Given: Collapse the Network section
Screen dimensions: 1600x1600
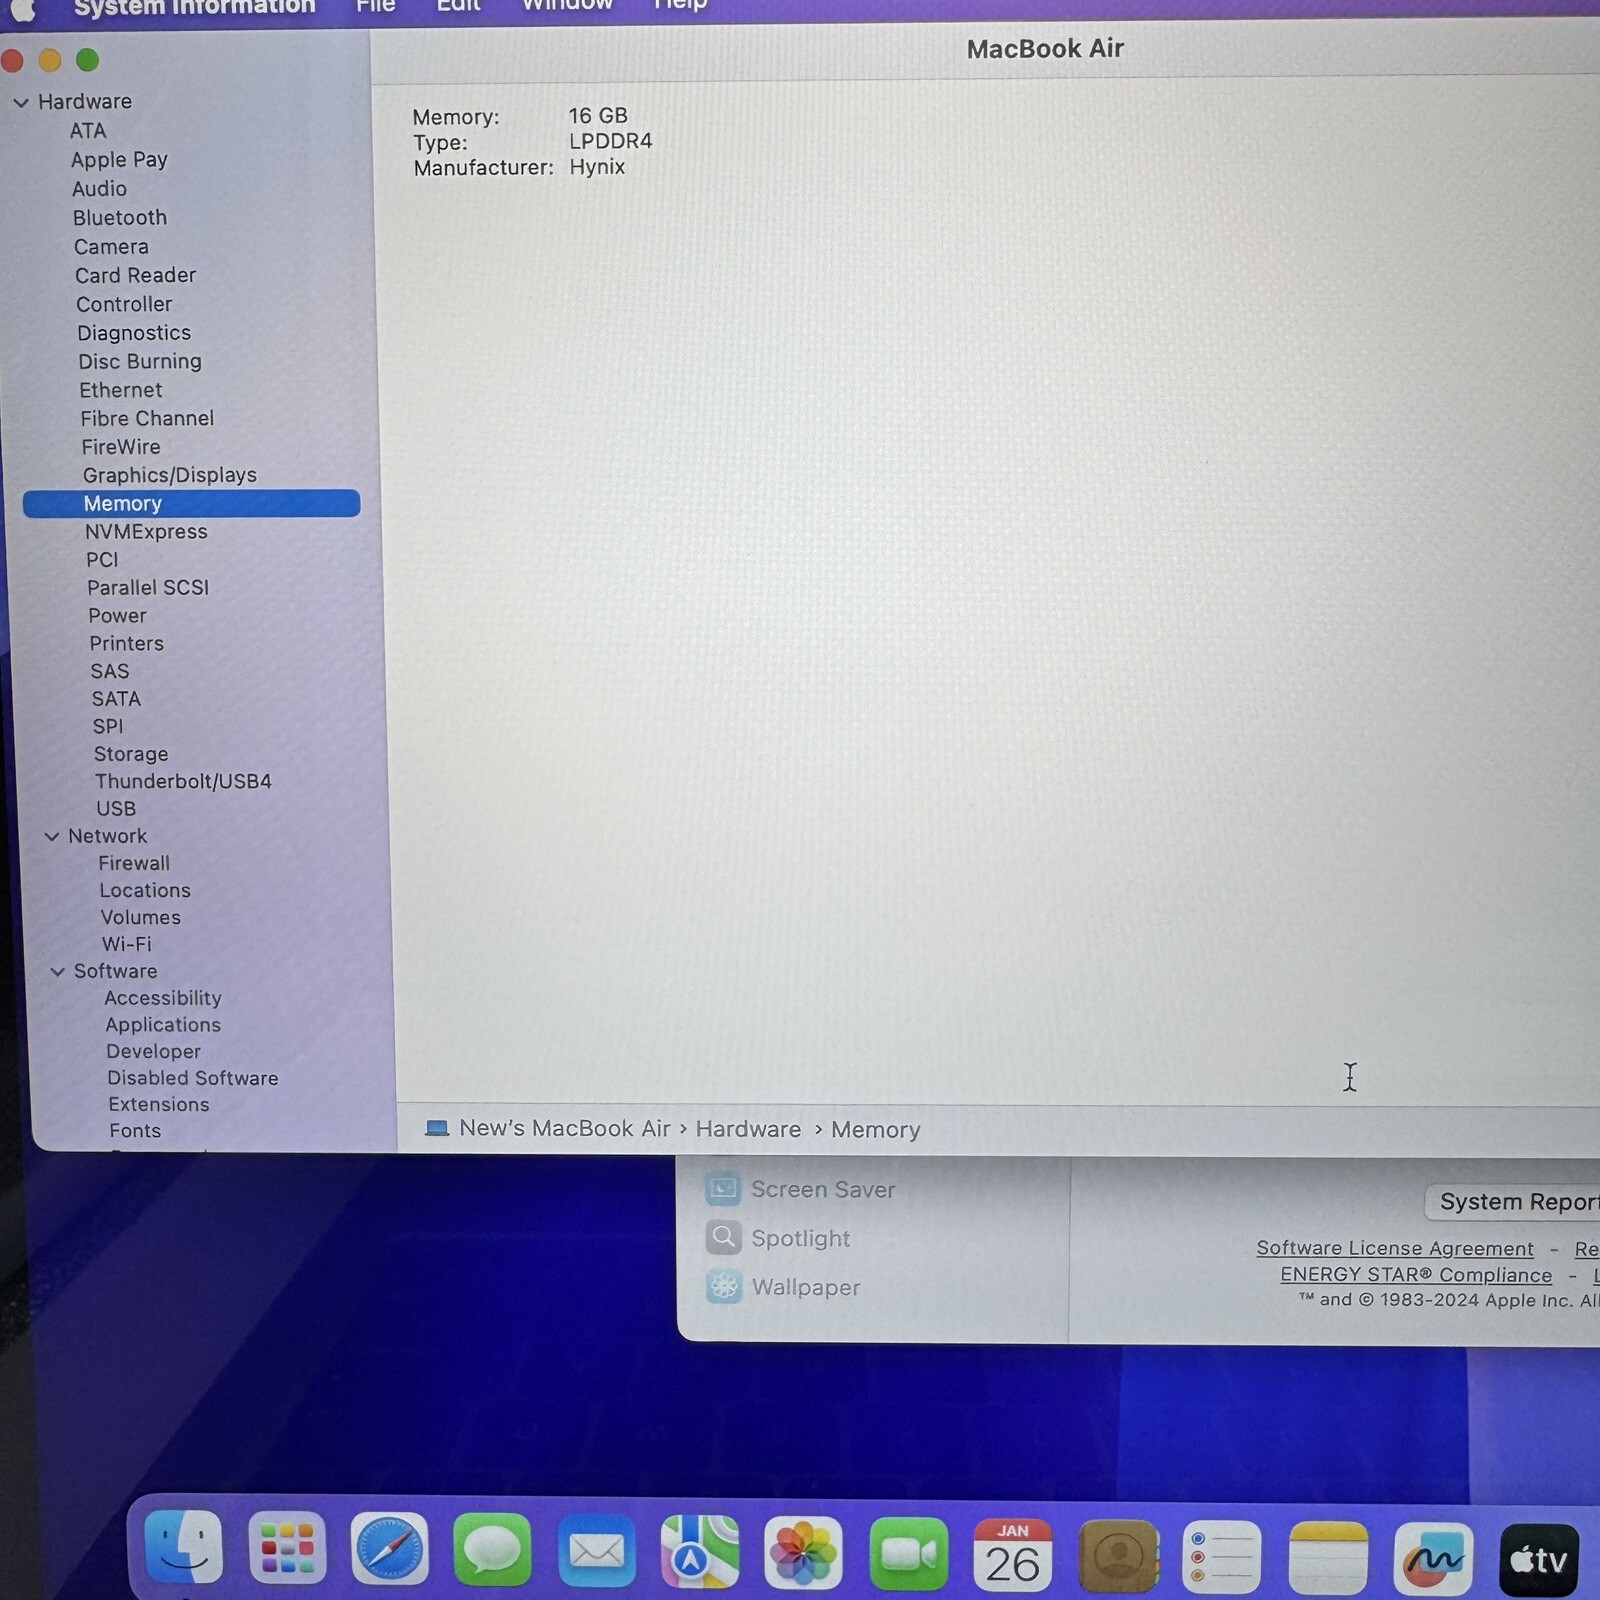Looking at the screenshot, I should coord(52,836).
